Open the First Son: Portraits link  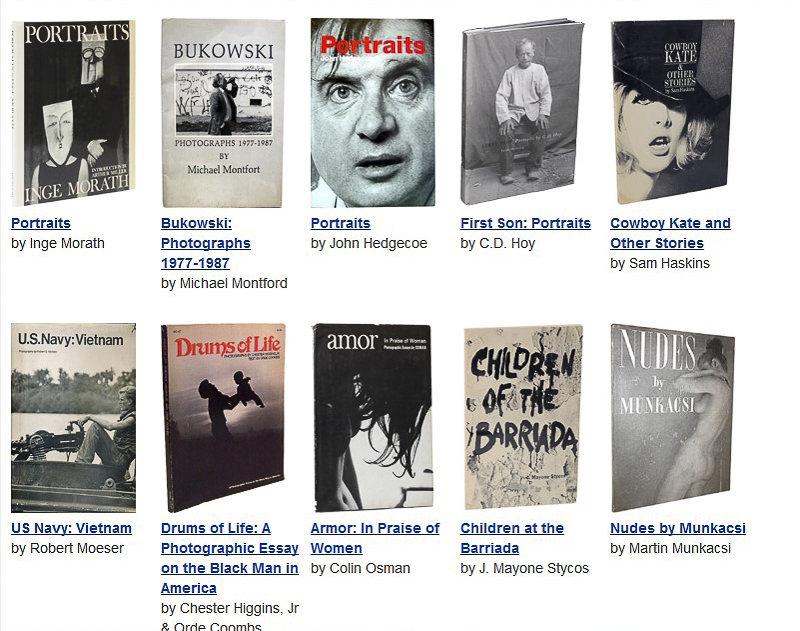[x=526, y=223]
